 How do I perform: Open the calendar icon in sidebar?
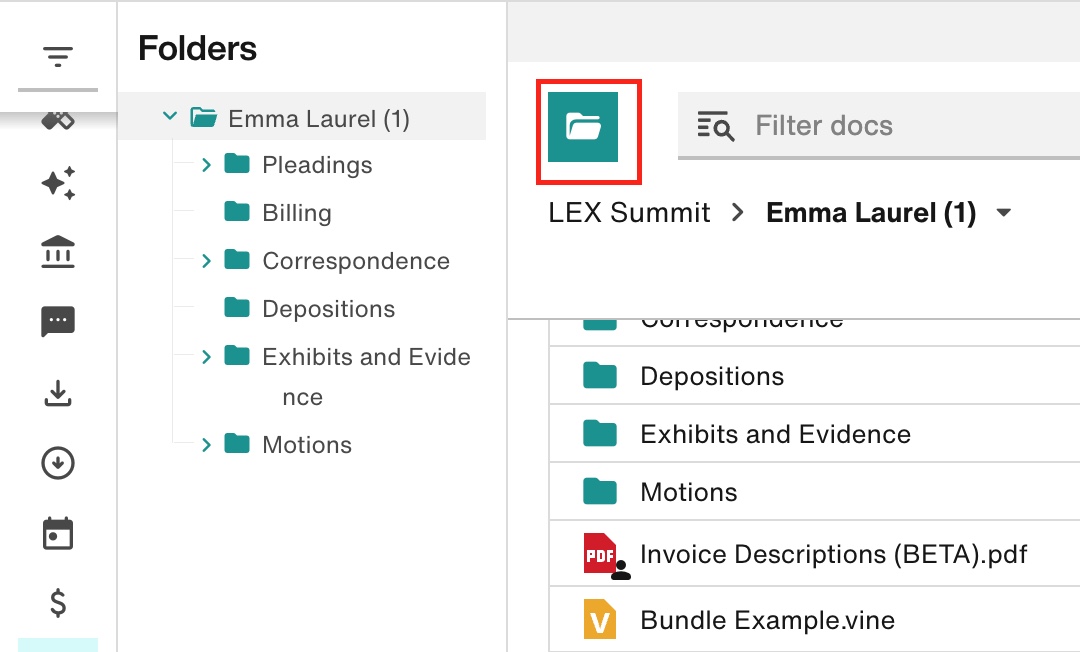click(58, 534)
